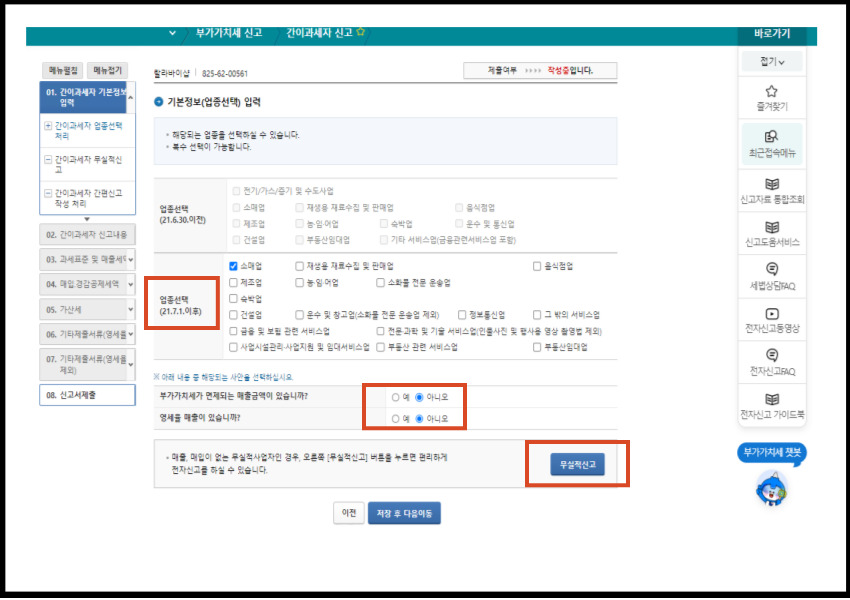Click the 무실적신고 button
Screen dimensions: 850x600
[x=578, y=464]
